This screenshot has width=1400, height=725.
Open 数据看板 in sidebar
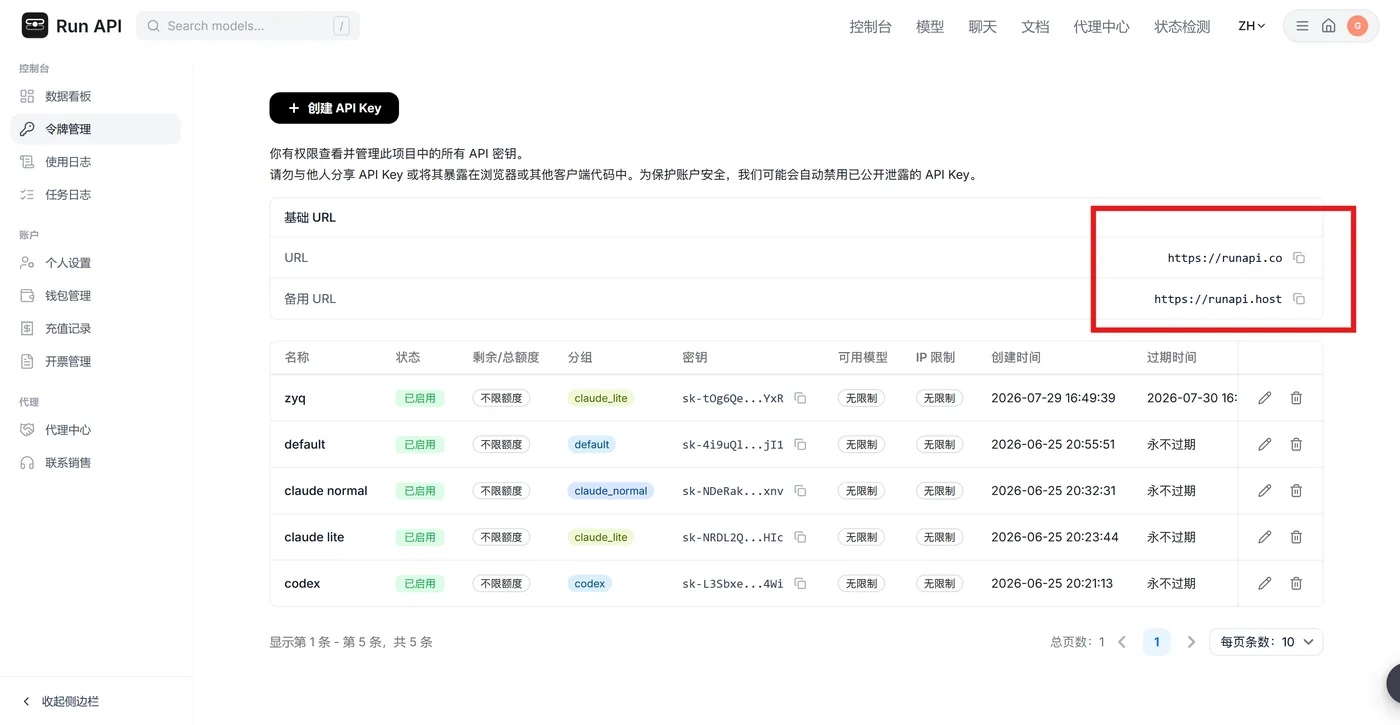95,96
